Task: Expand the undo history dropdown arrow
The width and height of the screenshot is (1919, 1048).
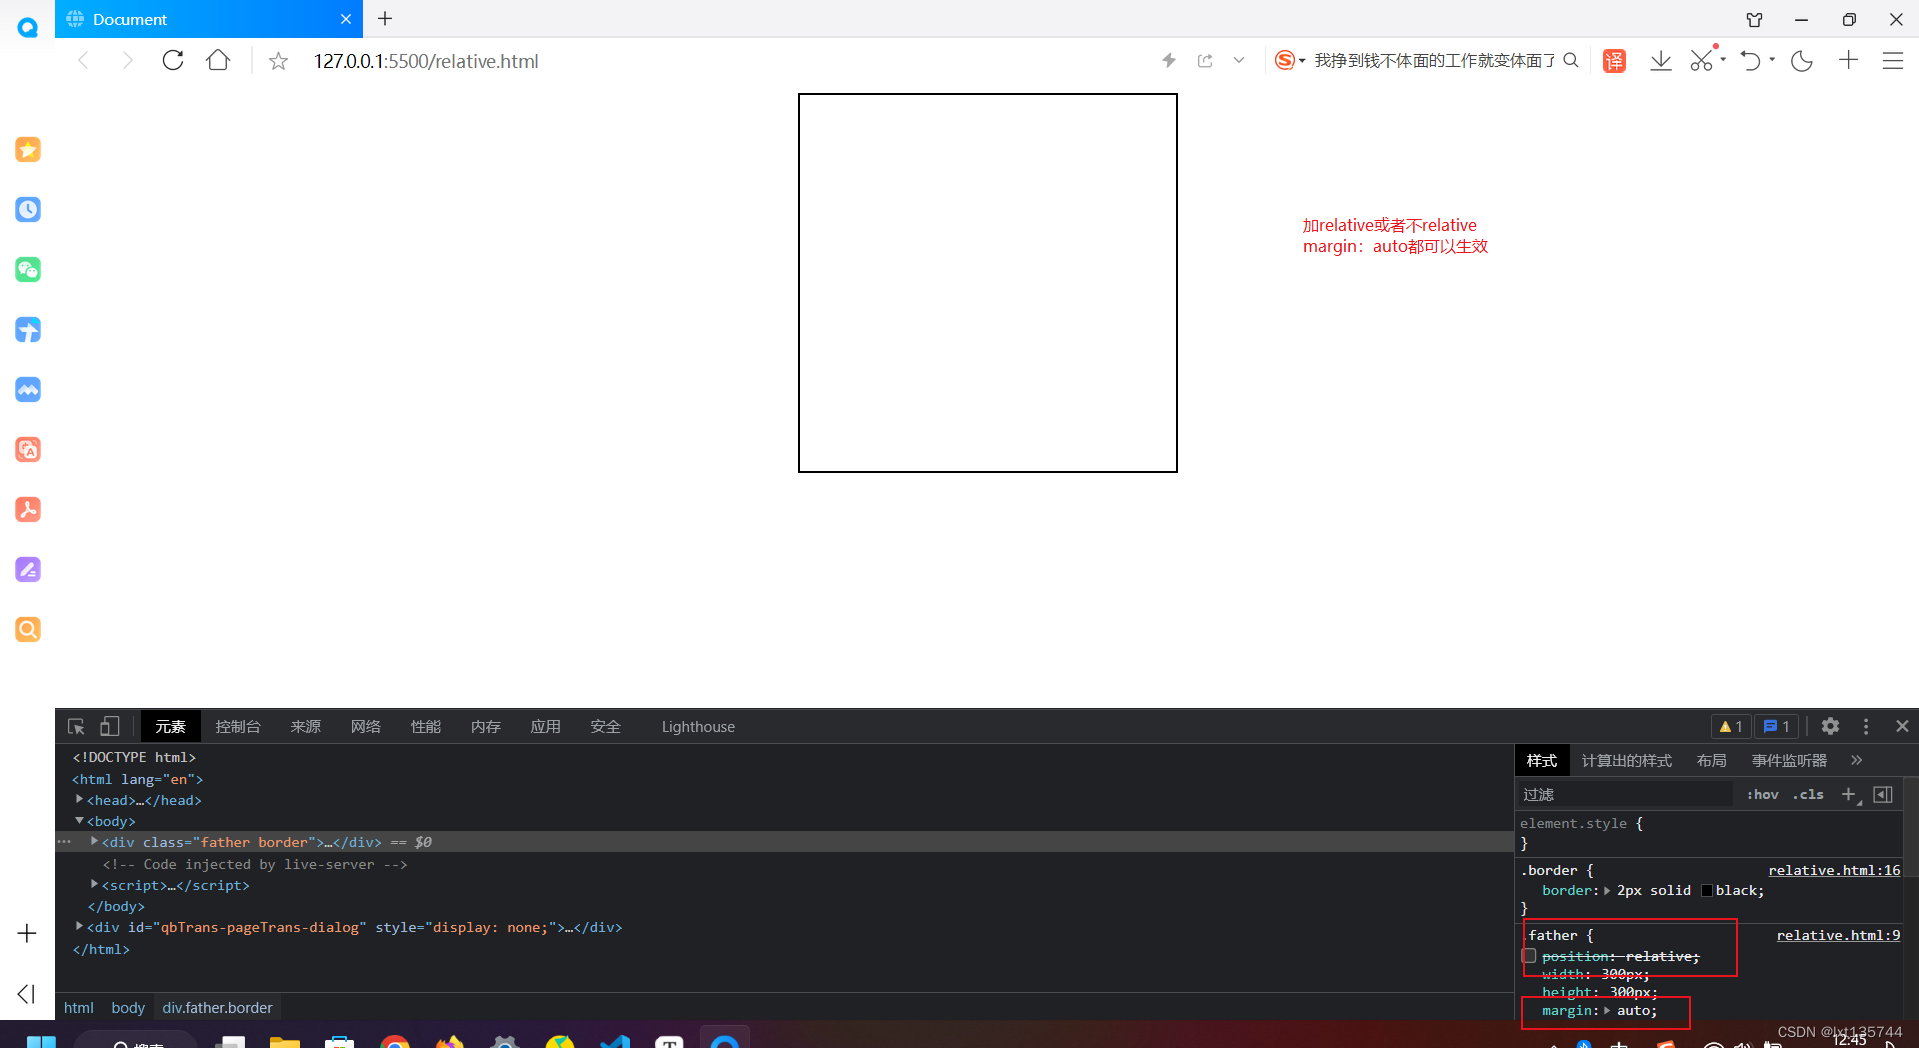Action: click(x=1772, y=60)
